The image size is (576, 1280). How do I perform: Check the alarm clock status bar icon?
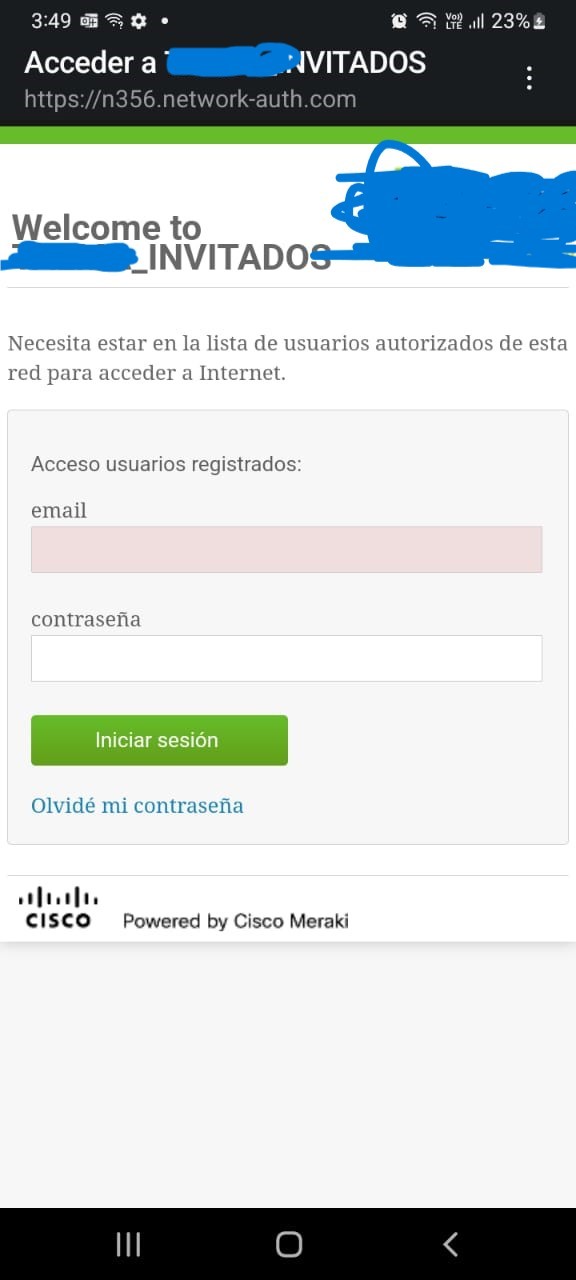coord(400,20)
